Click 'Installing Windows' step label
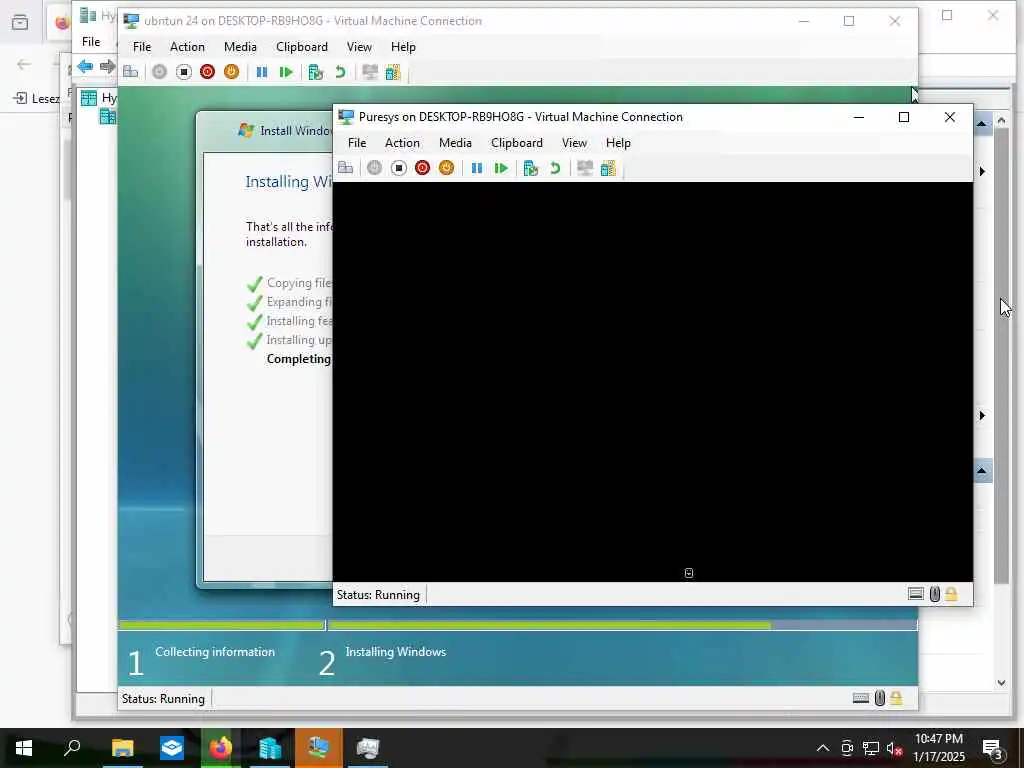Image resolution: width=1024 pixels, height=768 pixels. coord(396,652)
